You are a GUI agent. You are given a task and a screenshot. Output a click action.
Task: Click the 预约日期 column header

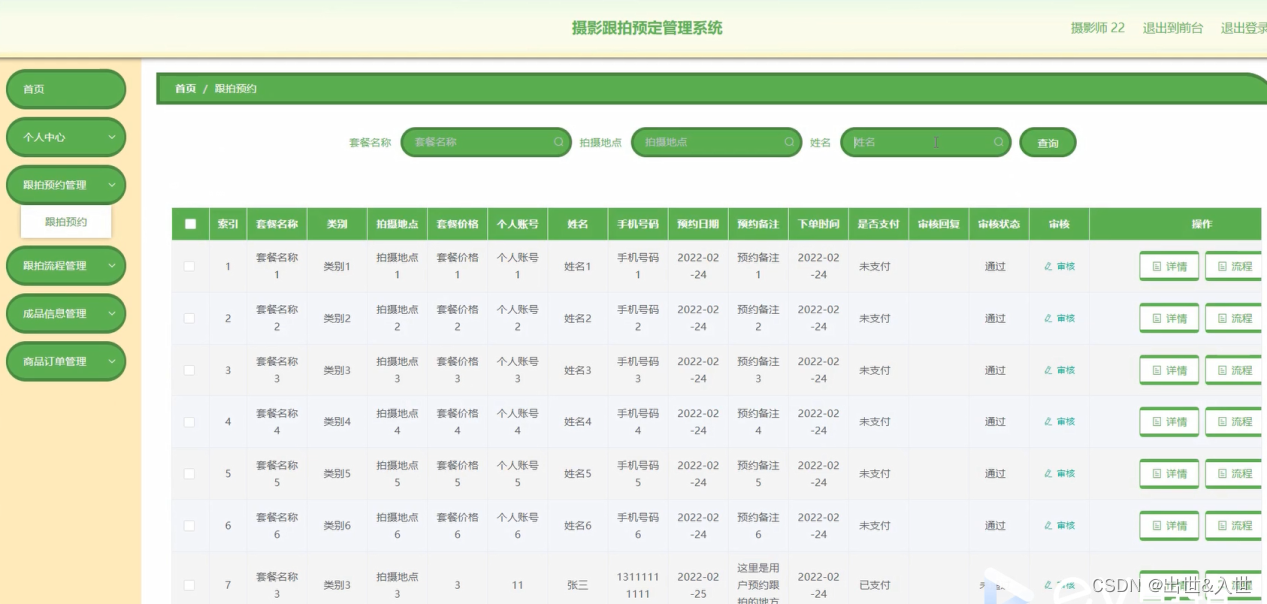pyautogui.click(x=698, y=224)
